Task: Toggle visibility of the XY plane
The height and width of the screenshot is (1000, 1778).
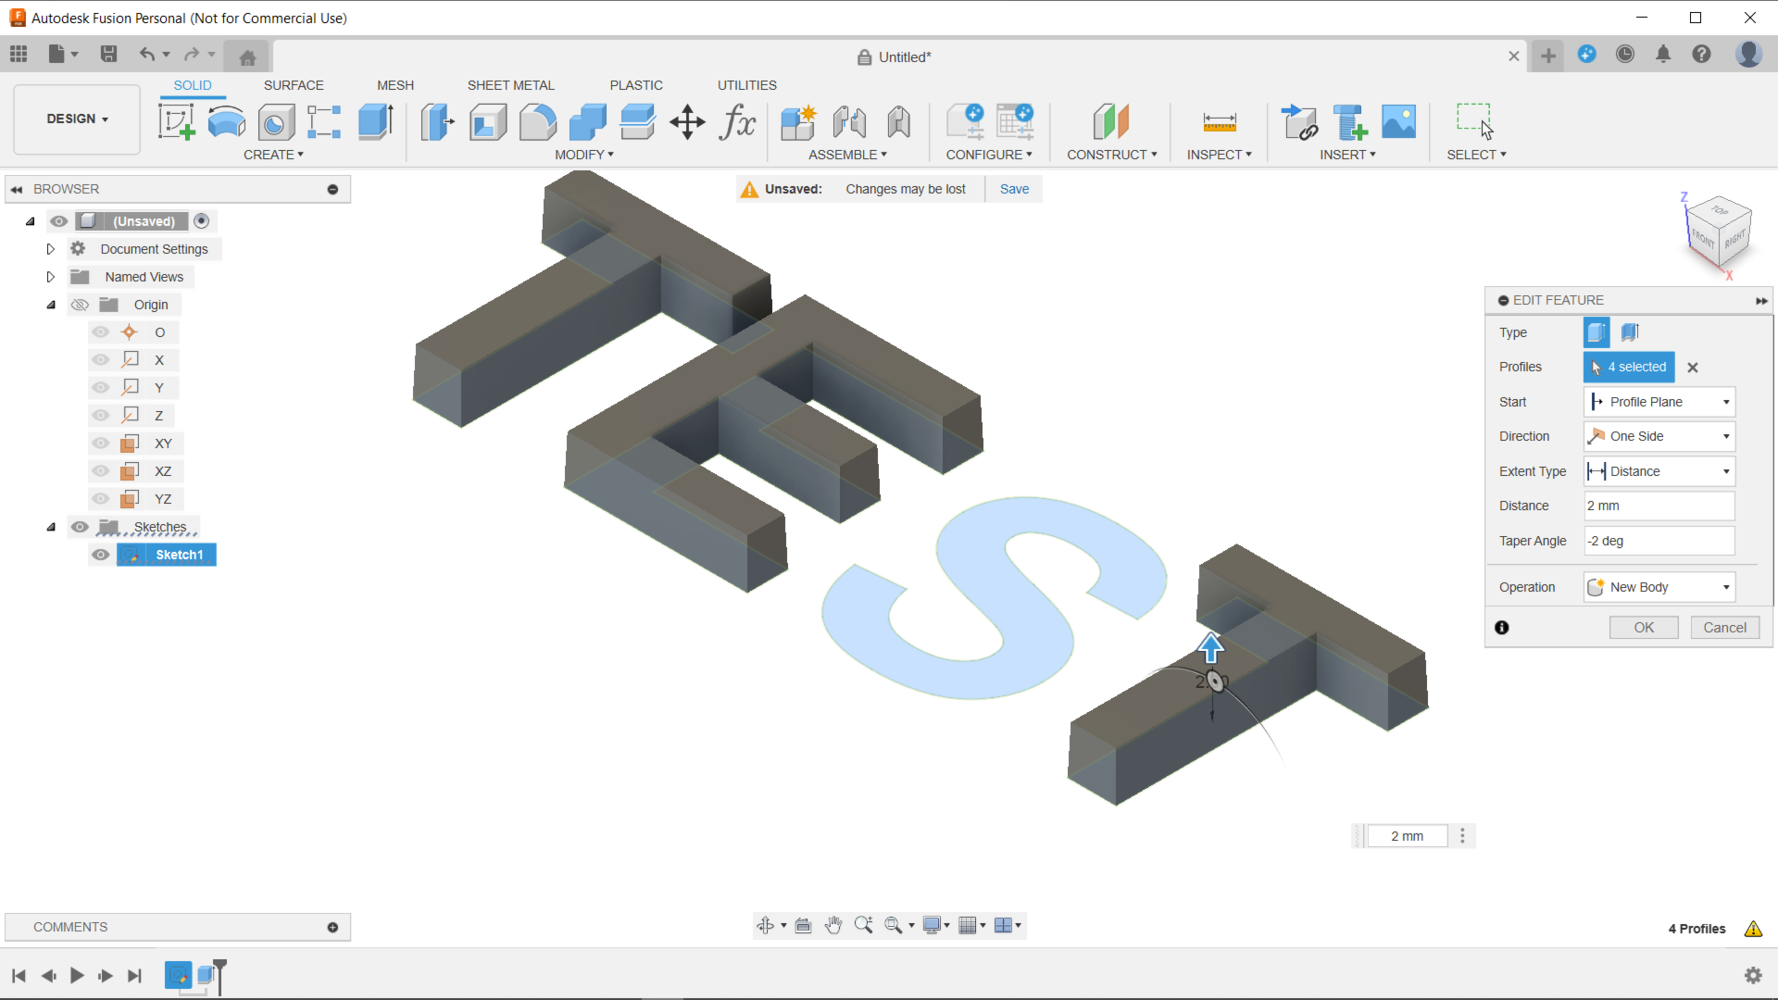Action: pyautogui.click(x=101, y=443)
